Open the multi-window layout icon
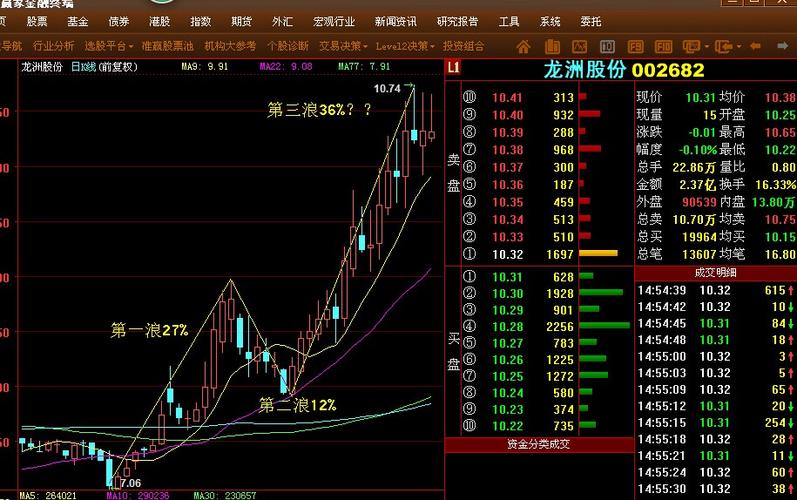 691,47
